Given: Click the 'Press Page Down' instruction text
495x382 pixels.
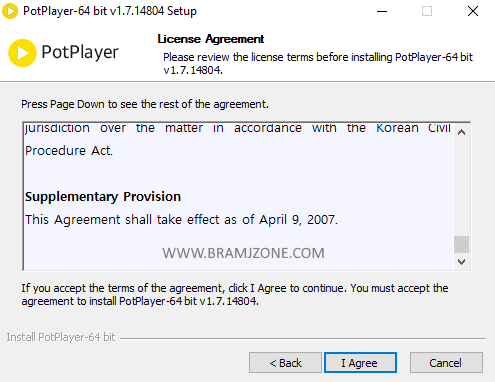Looking at the screenshot, I should pyautogui.click(x=145, y=104).
